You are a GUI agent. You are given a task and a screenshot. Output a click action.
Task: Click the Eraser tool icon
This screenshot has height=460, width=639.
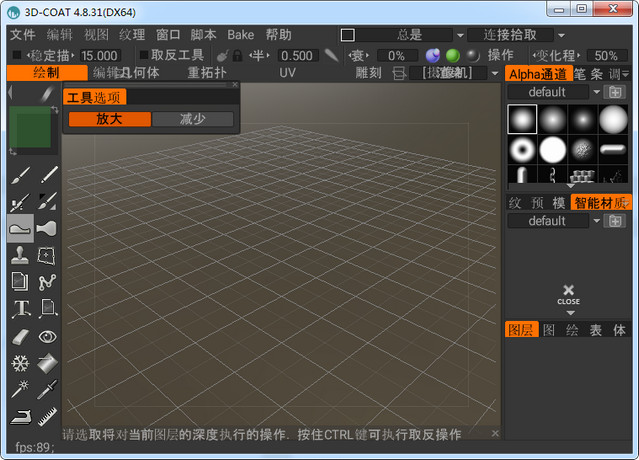tap(20, 337)
